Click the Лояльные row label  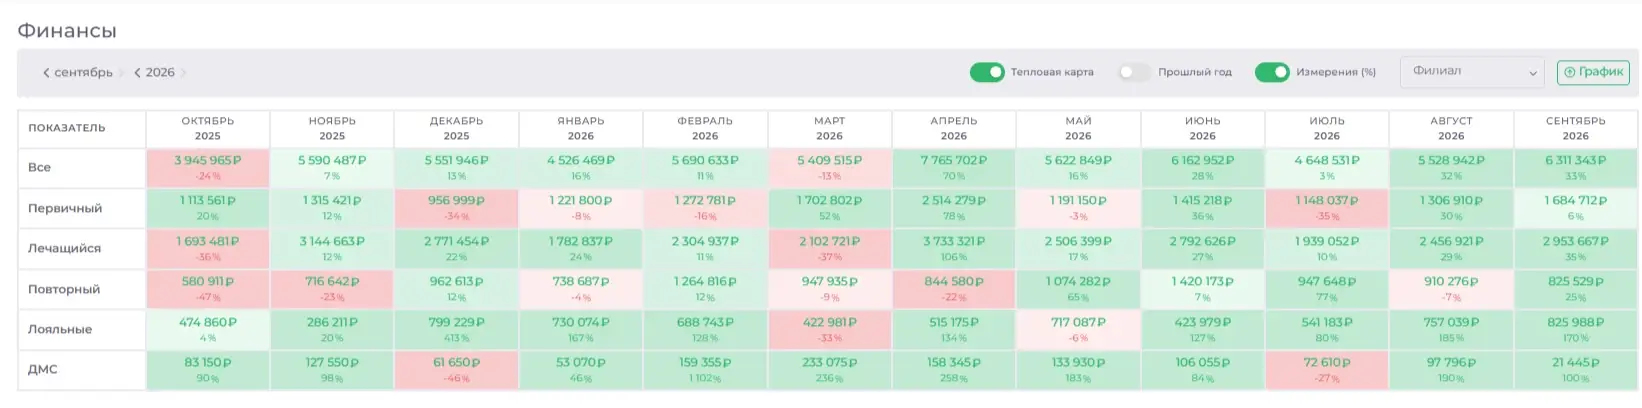pyautogui.click(x=60, y=329)
